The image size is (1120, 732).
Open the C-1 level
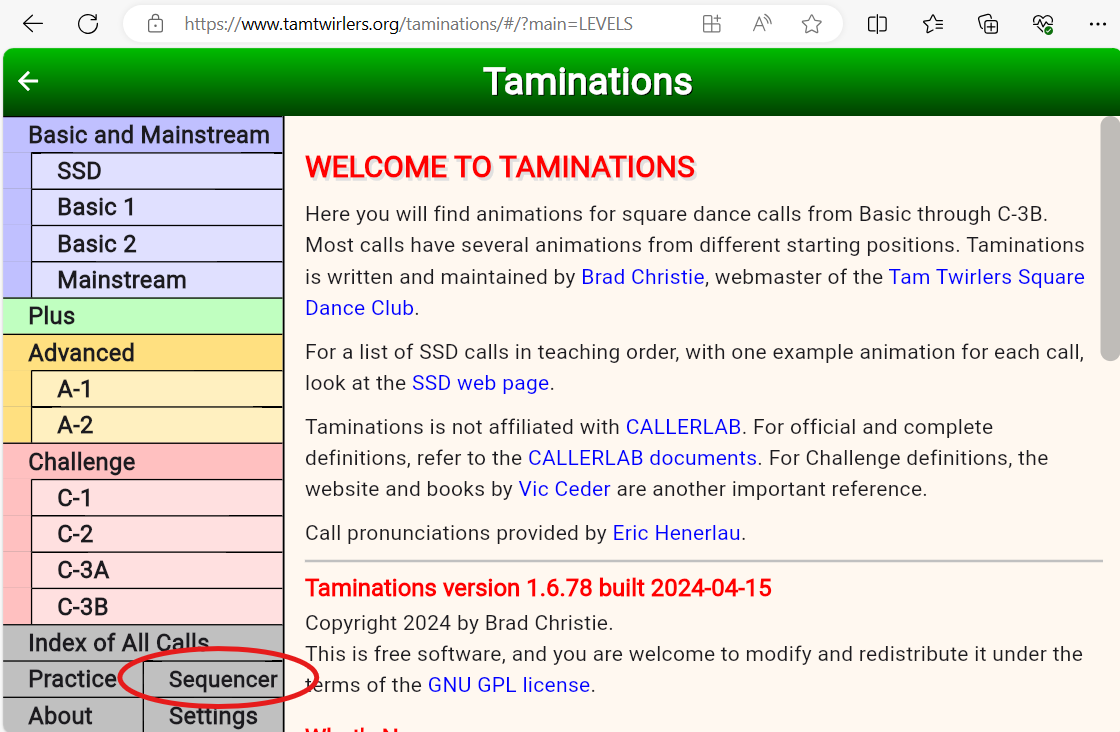[157, 498]
